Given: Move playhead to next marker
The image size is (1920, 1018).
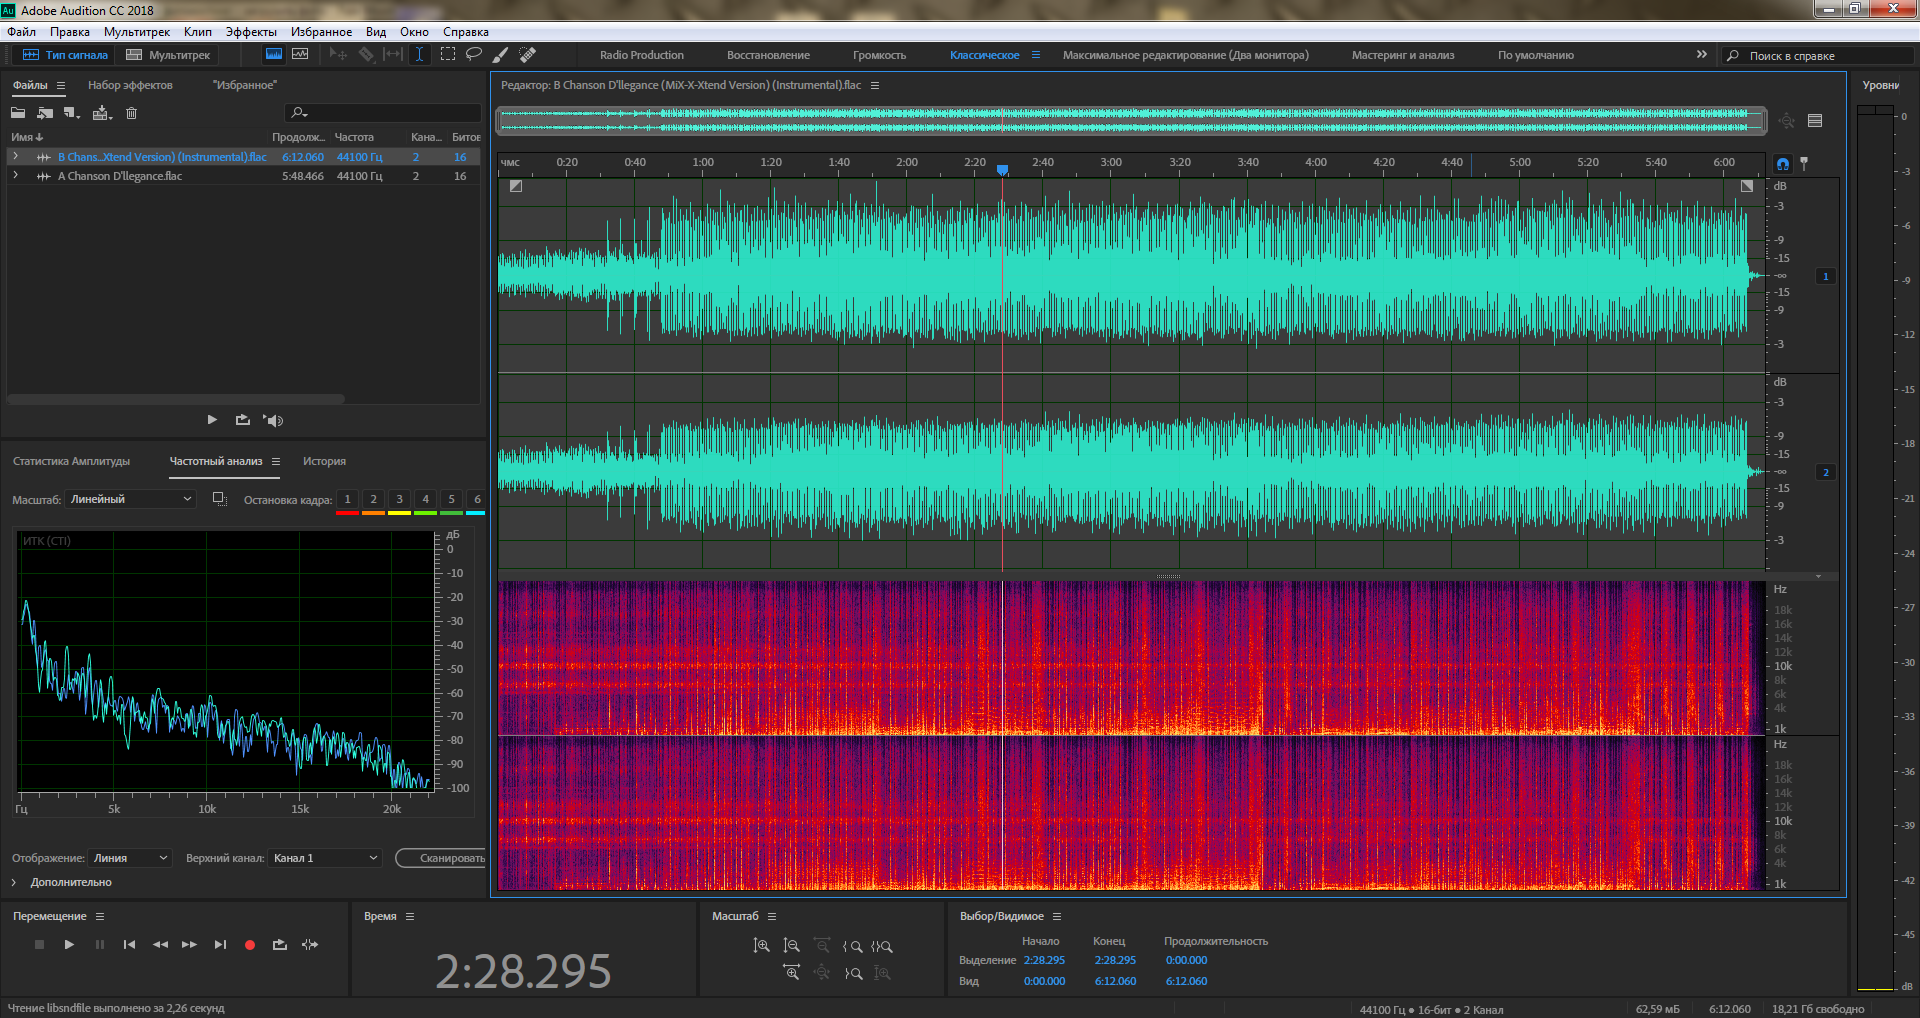Looking at the screenshot, I should [x=220, y=944].
